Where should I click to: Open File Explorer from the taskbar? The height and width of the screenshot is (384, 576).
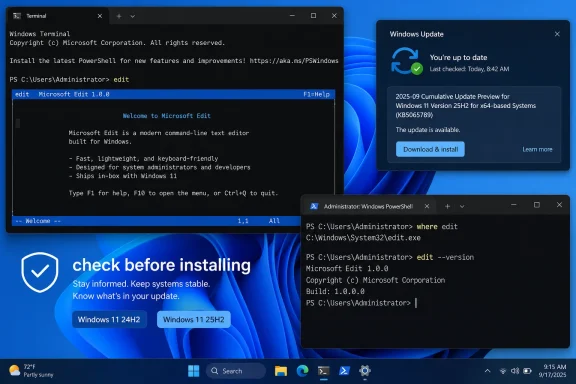click(x=281, y=371)
